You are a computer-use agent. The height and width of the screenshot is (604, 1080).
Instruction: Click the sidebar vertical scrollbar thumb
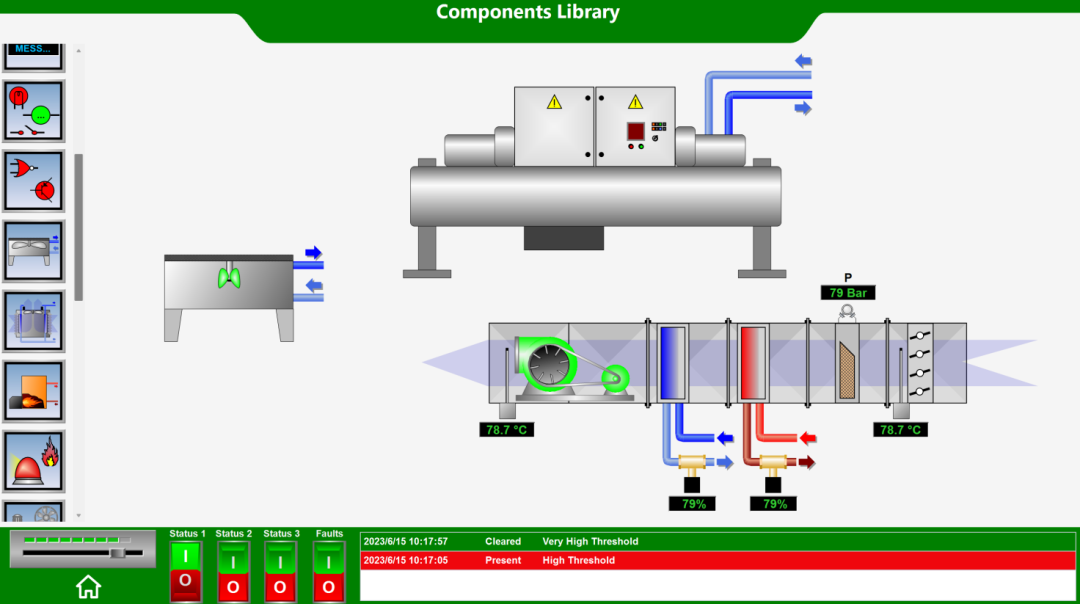tap(79, 227)
